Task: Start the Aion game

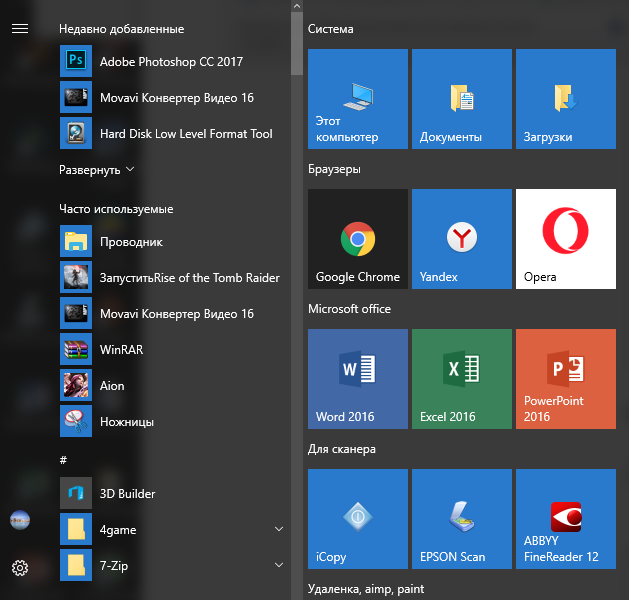Action: pyautogui.click(x=174, y=385)
